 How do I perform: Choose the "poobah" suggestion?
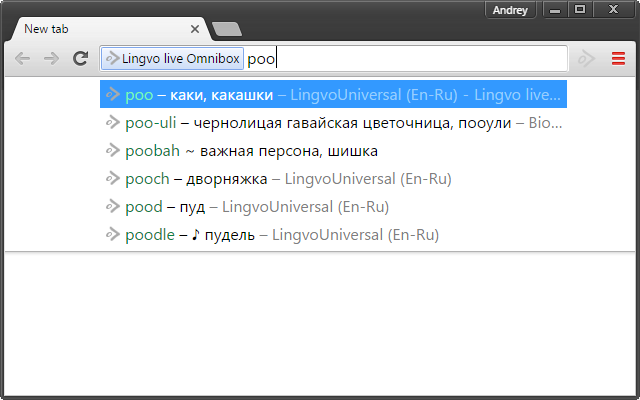tap(333, 151)
